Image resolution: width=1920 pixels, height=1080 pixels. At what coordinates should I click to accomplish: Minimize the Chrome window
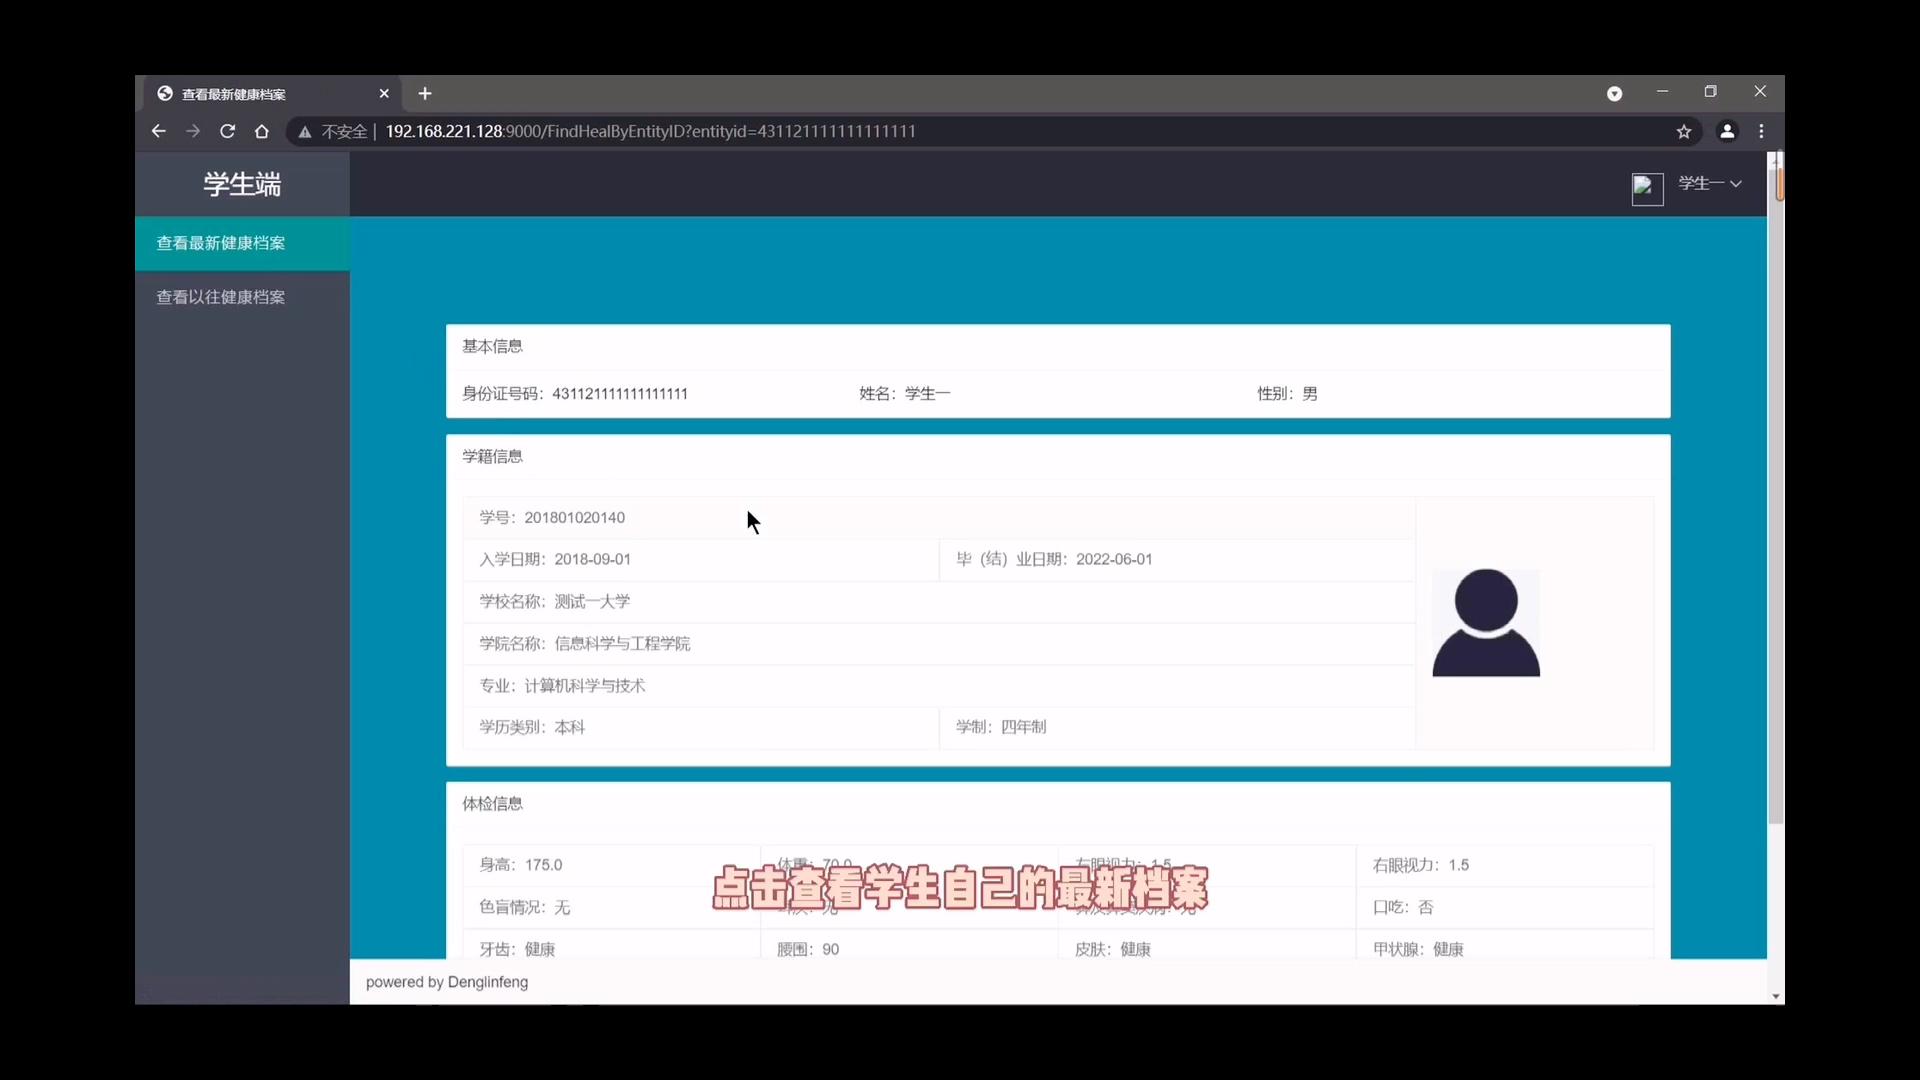(x=1663, y=92)
